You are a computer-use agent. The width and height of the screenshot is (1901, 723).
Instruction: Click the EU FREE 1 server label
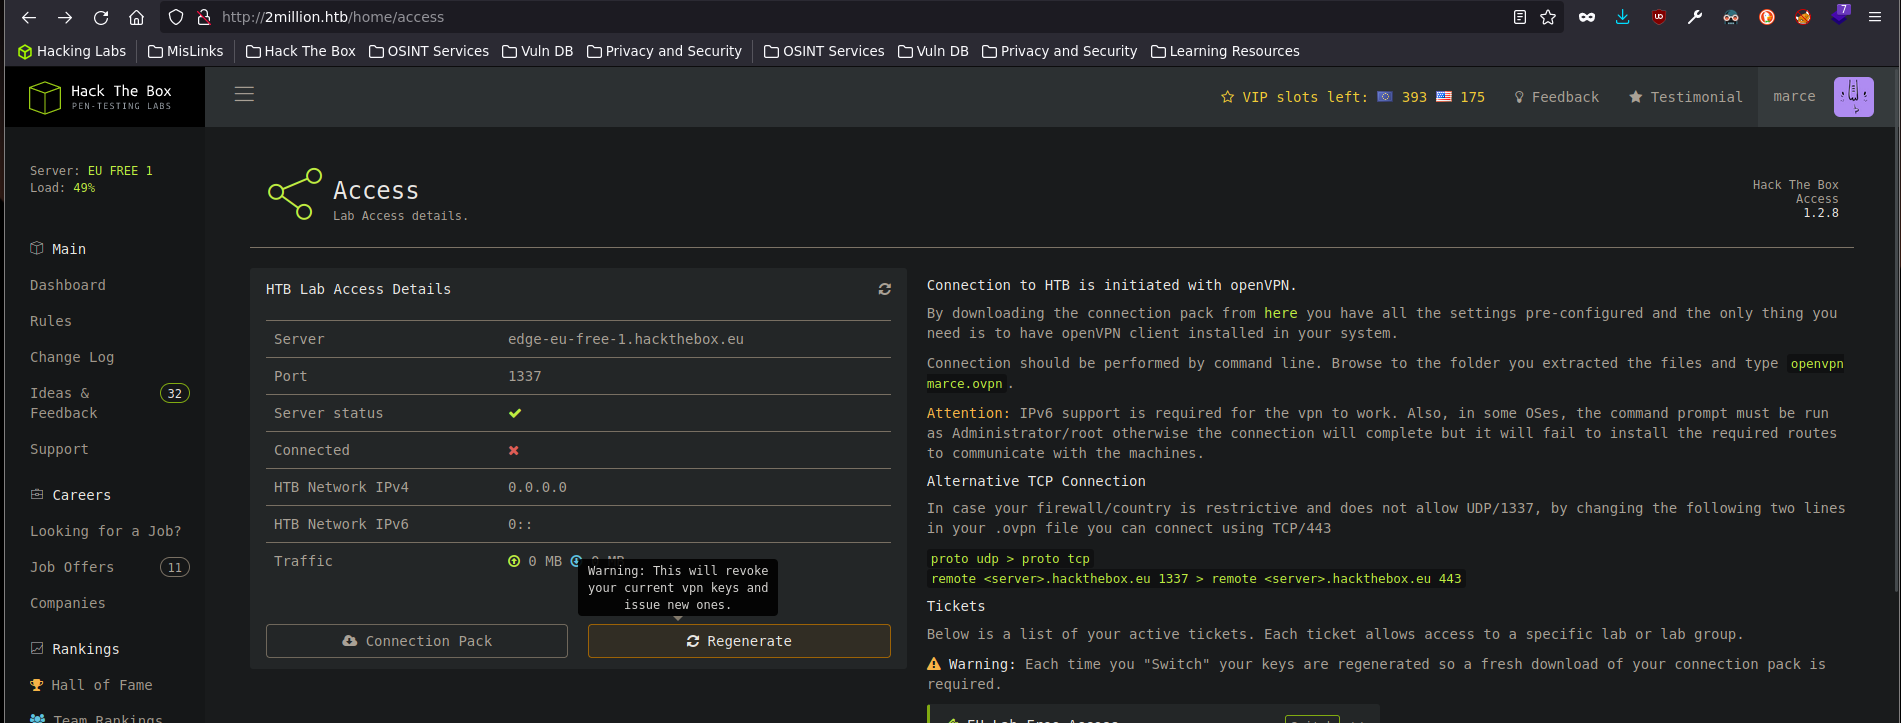(120, 171)
